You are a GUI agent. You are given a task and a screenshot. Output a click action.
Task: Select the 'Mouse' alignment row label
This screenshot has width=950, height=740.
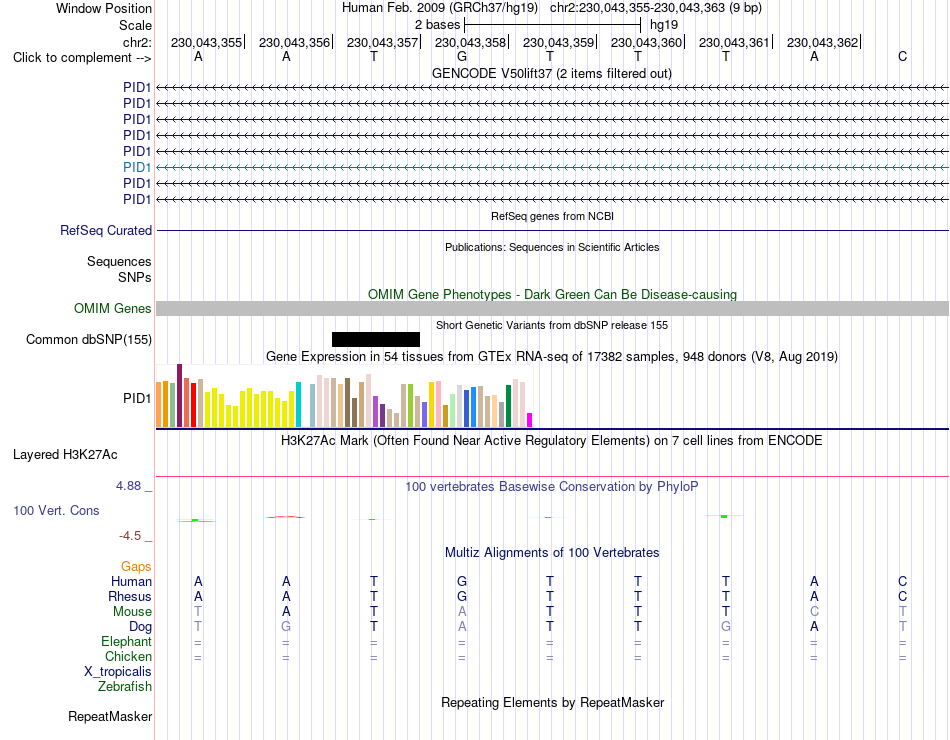[132, 612]
